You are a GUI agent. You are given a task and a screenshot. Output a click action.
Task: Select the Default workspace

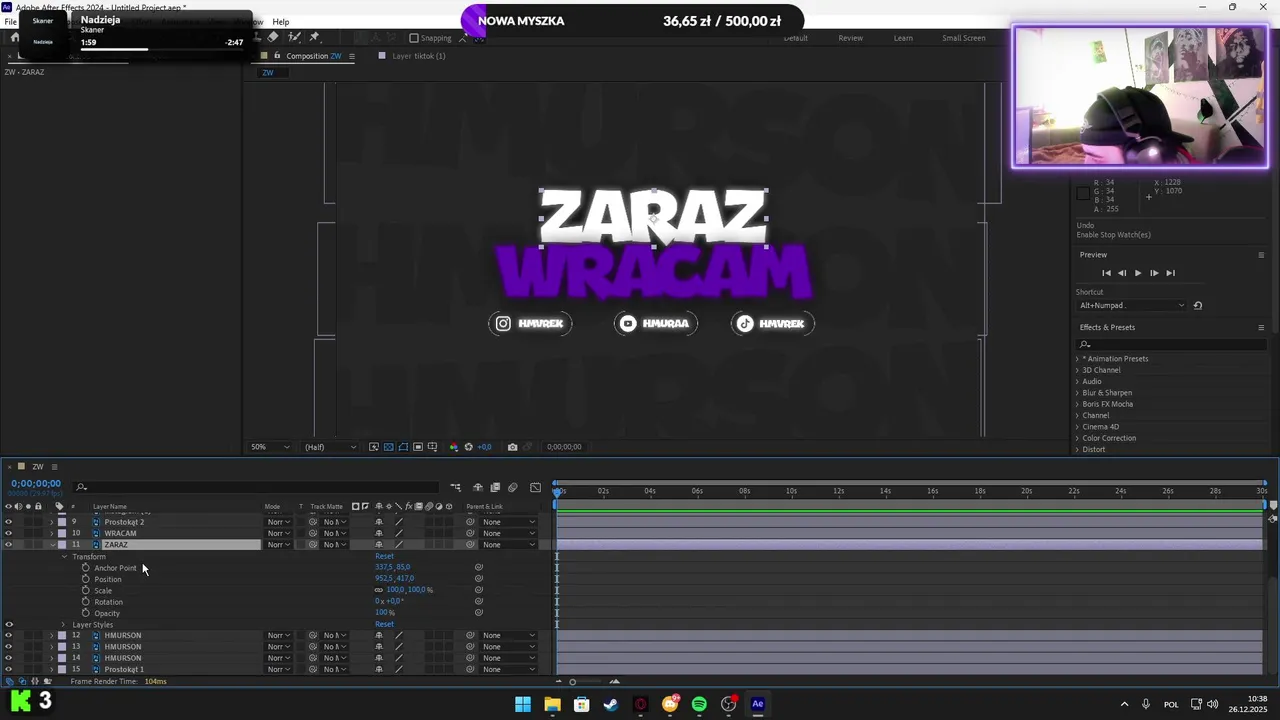[x=796, y=38]
